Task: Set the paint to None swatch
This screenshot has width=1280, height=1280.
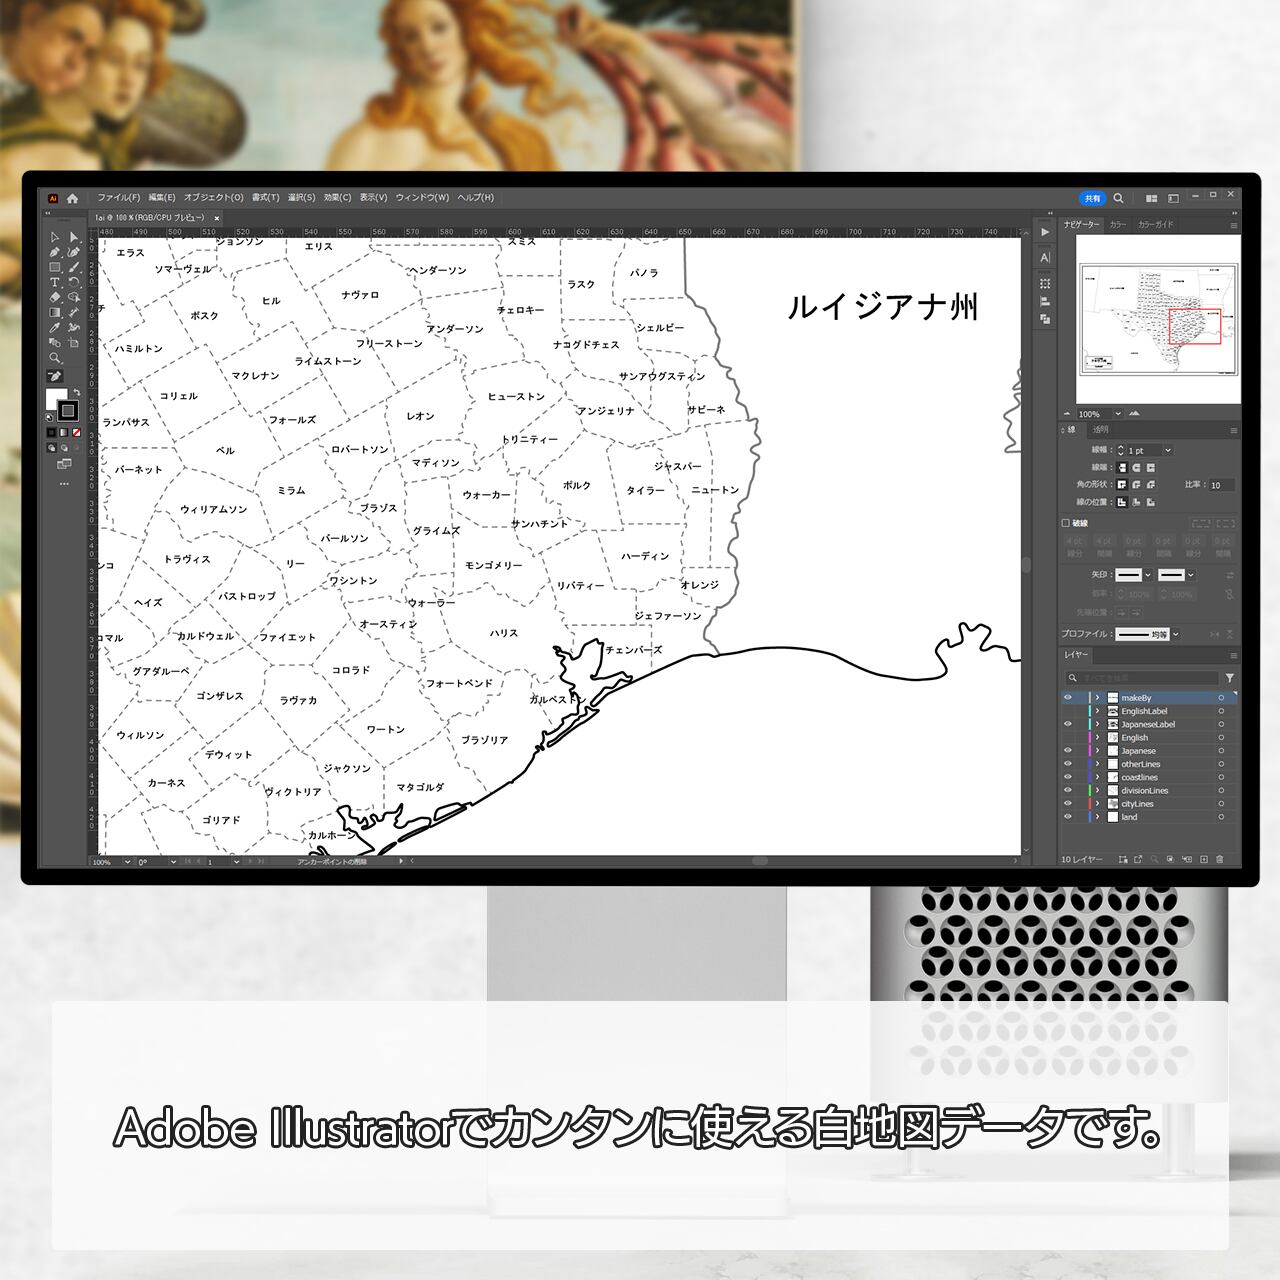Action: tap(77, 433)
